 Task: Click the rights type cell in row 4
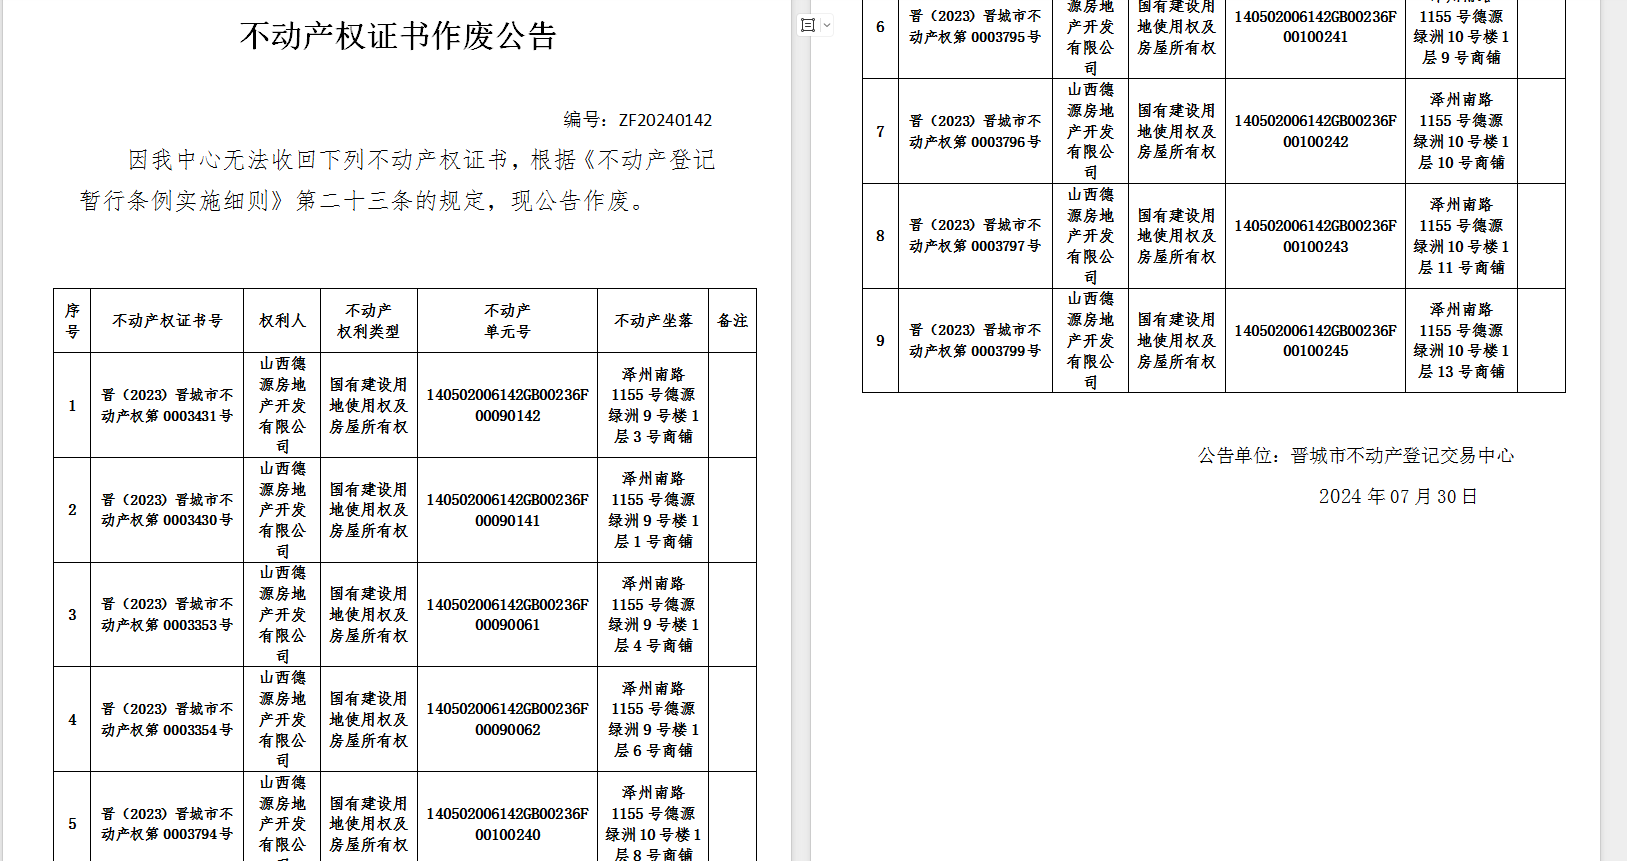pos(369,719)
